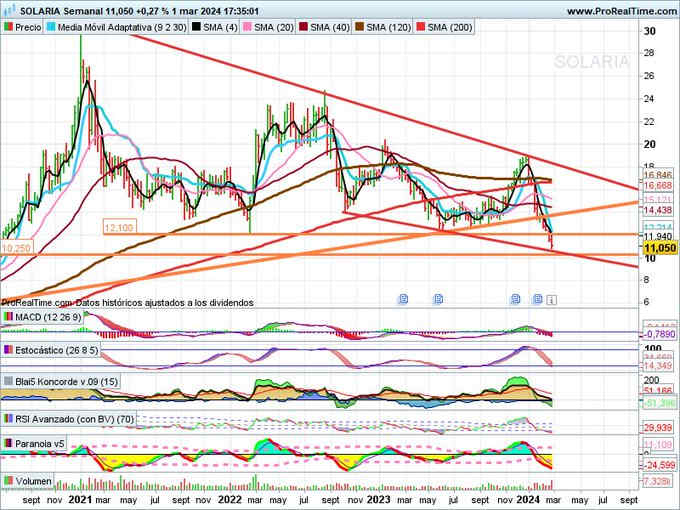Click the Paranoia v5 indicator icon
The height and width of the screenshot is (510, 680).
click(x=8, y=444)
